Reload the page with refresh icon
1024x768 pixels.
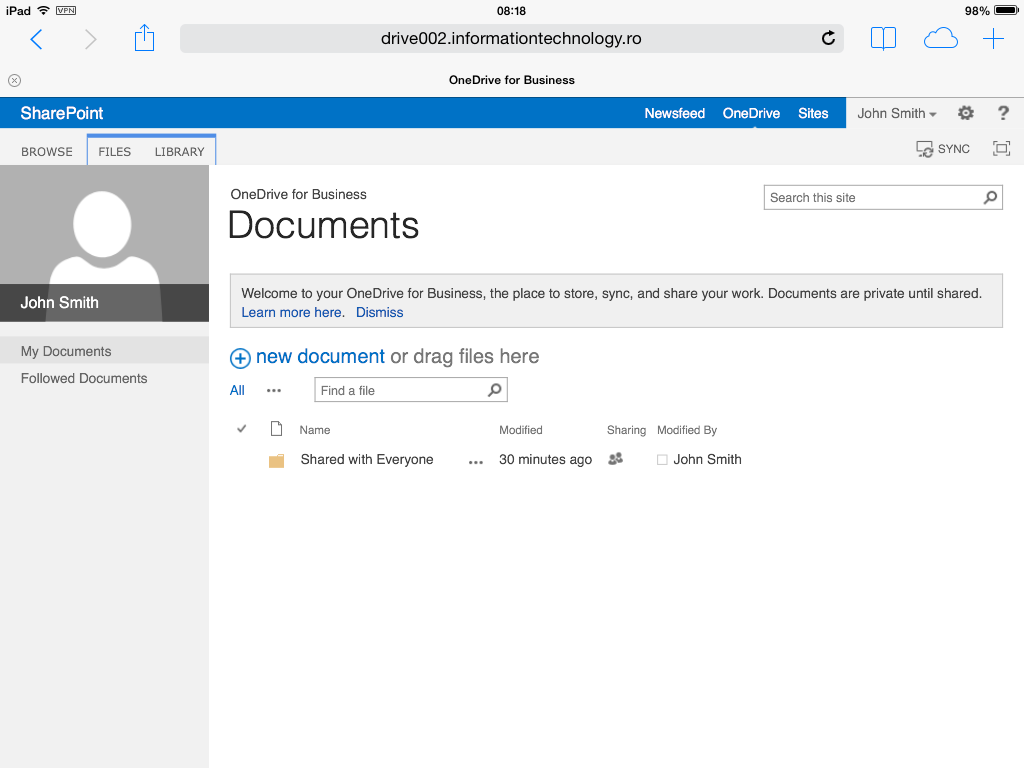(x=828, y=39)
